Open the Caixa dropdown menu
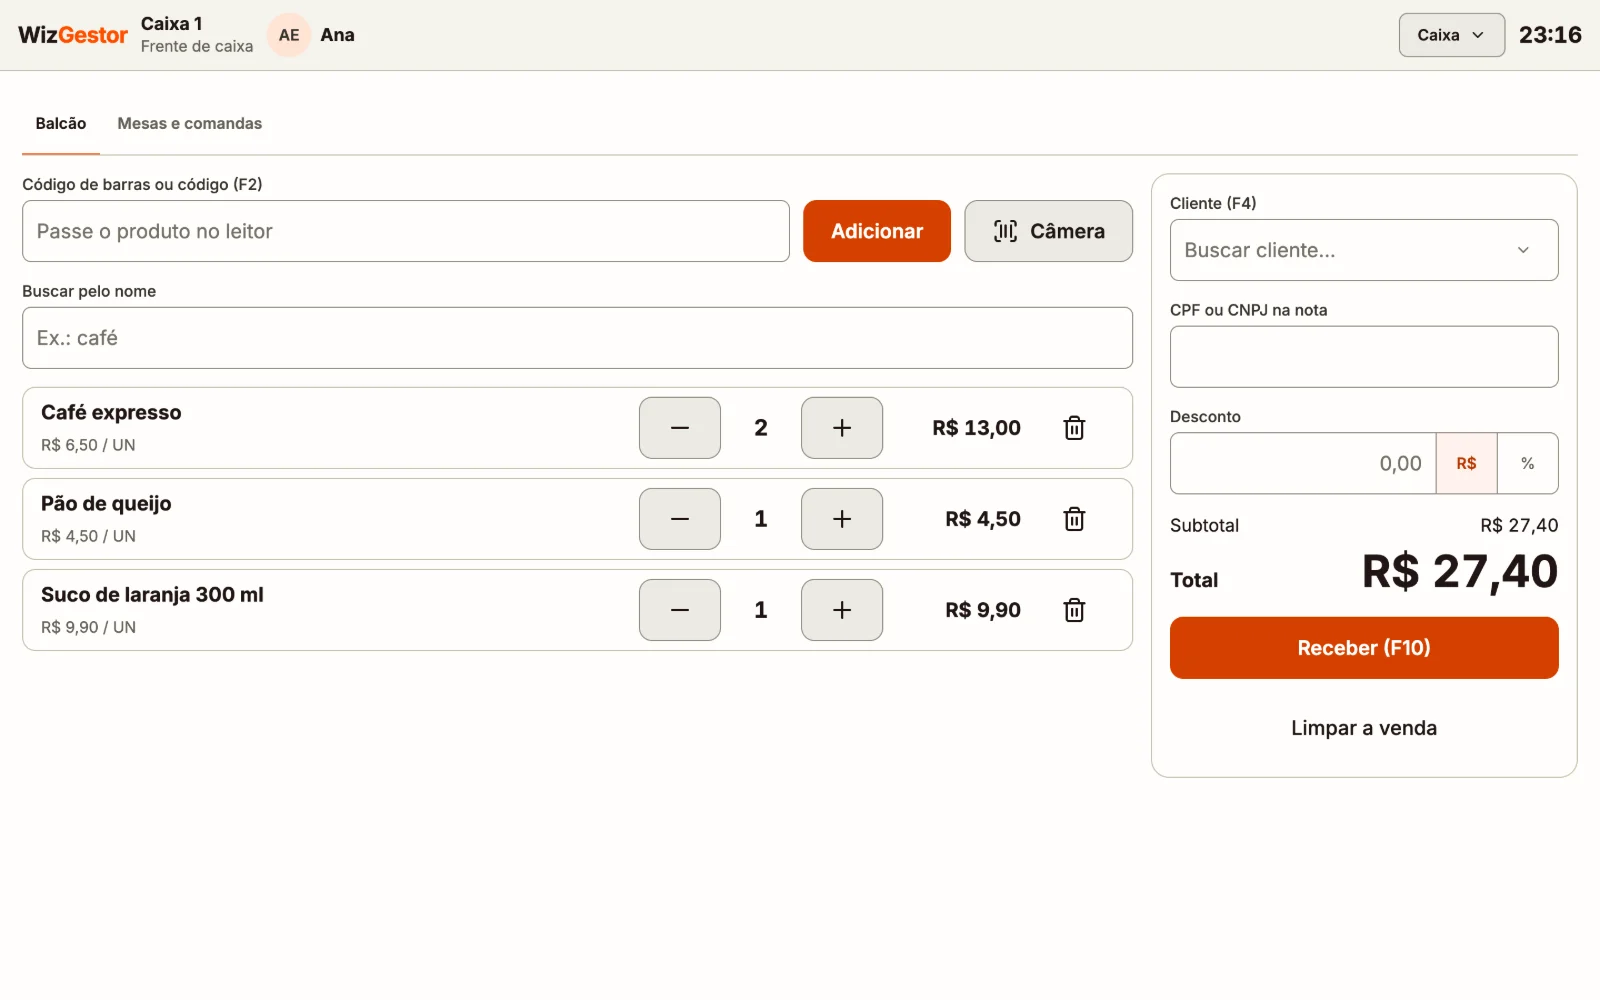The height and width of the screenshot is (1000, 1600). tap(1451, 35)
